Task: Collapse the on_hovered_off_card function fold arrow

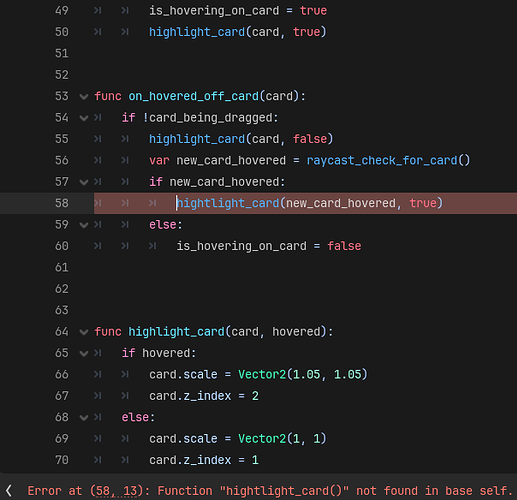Action: [x=84, y=97]
